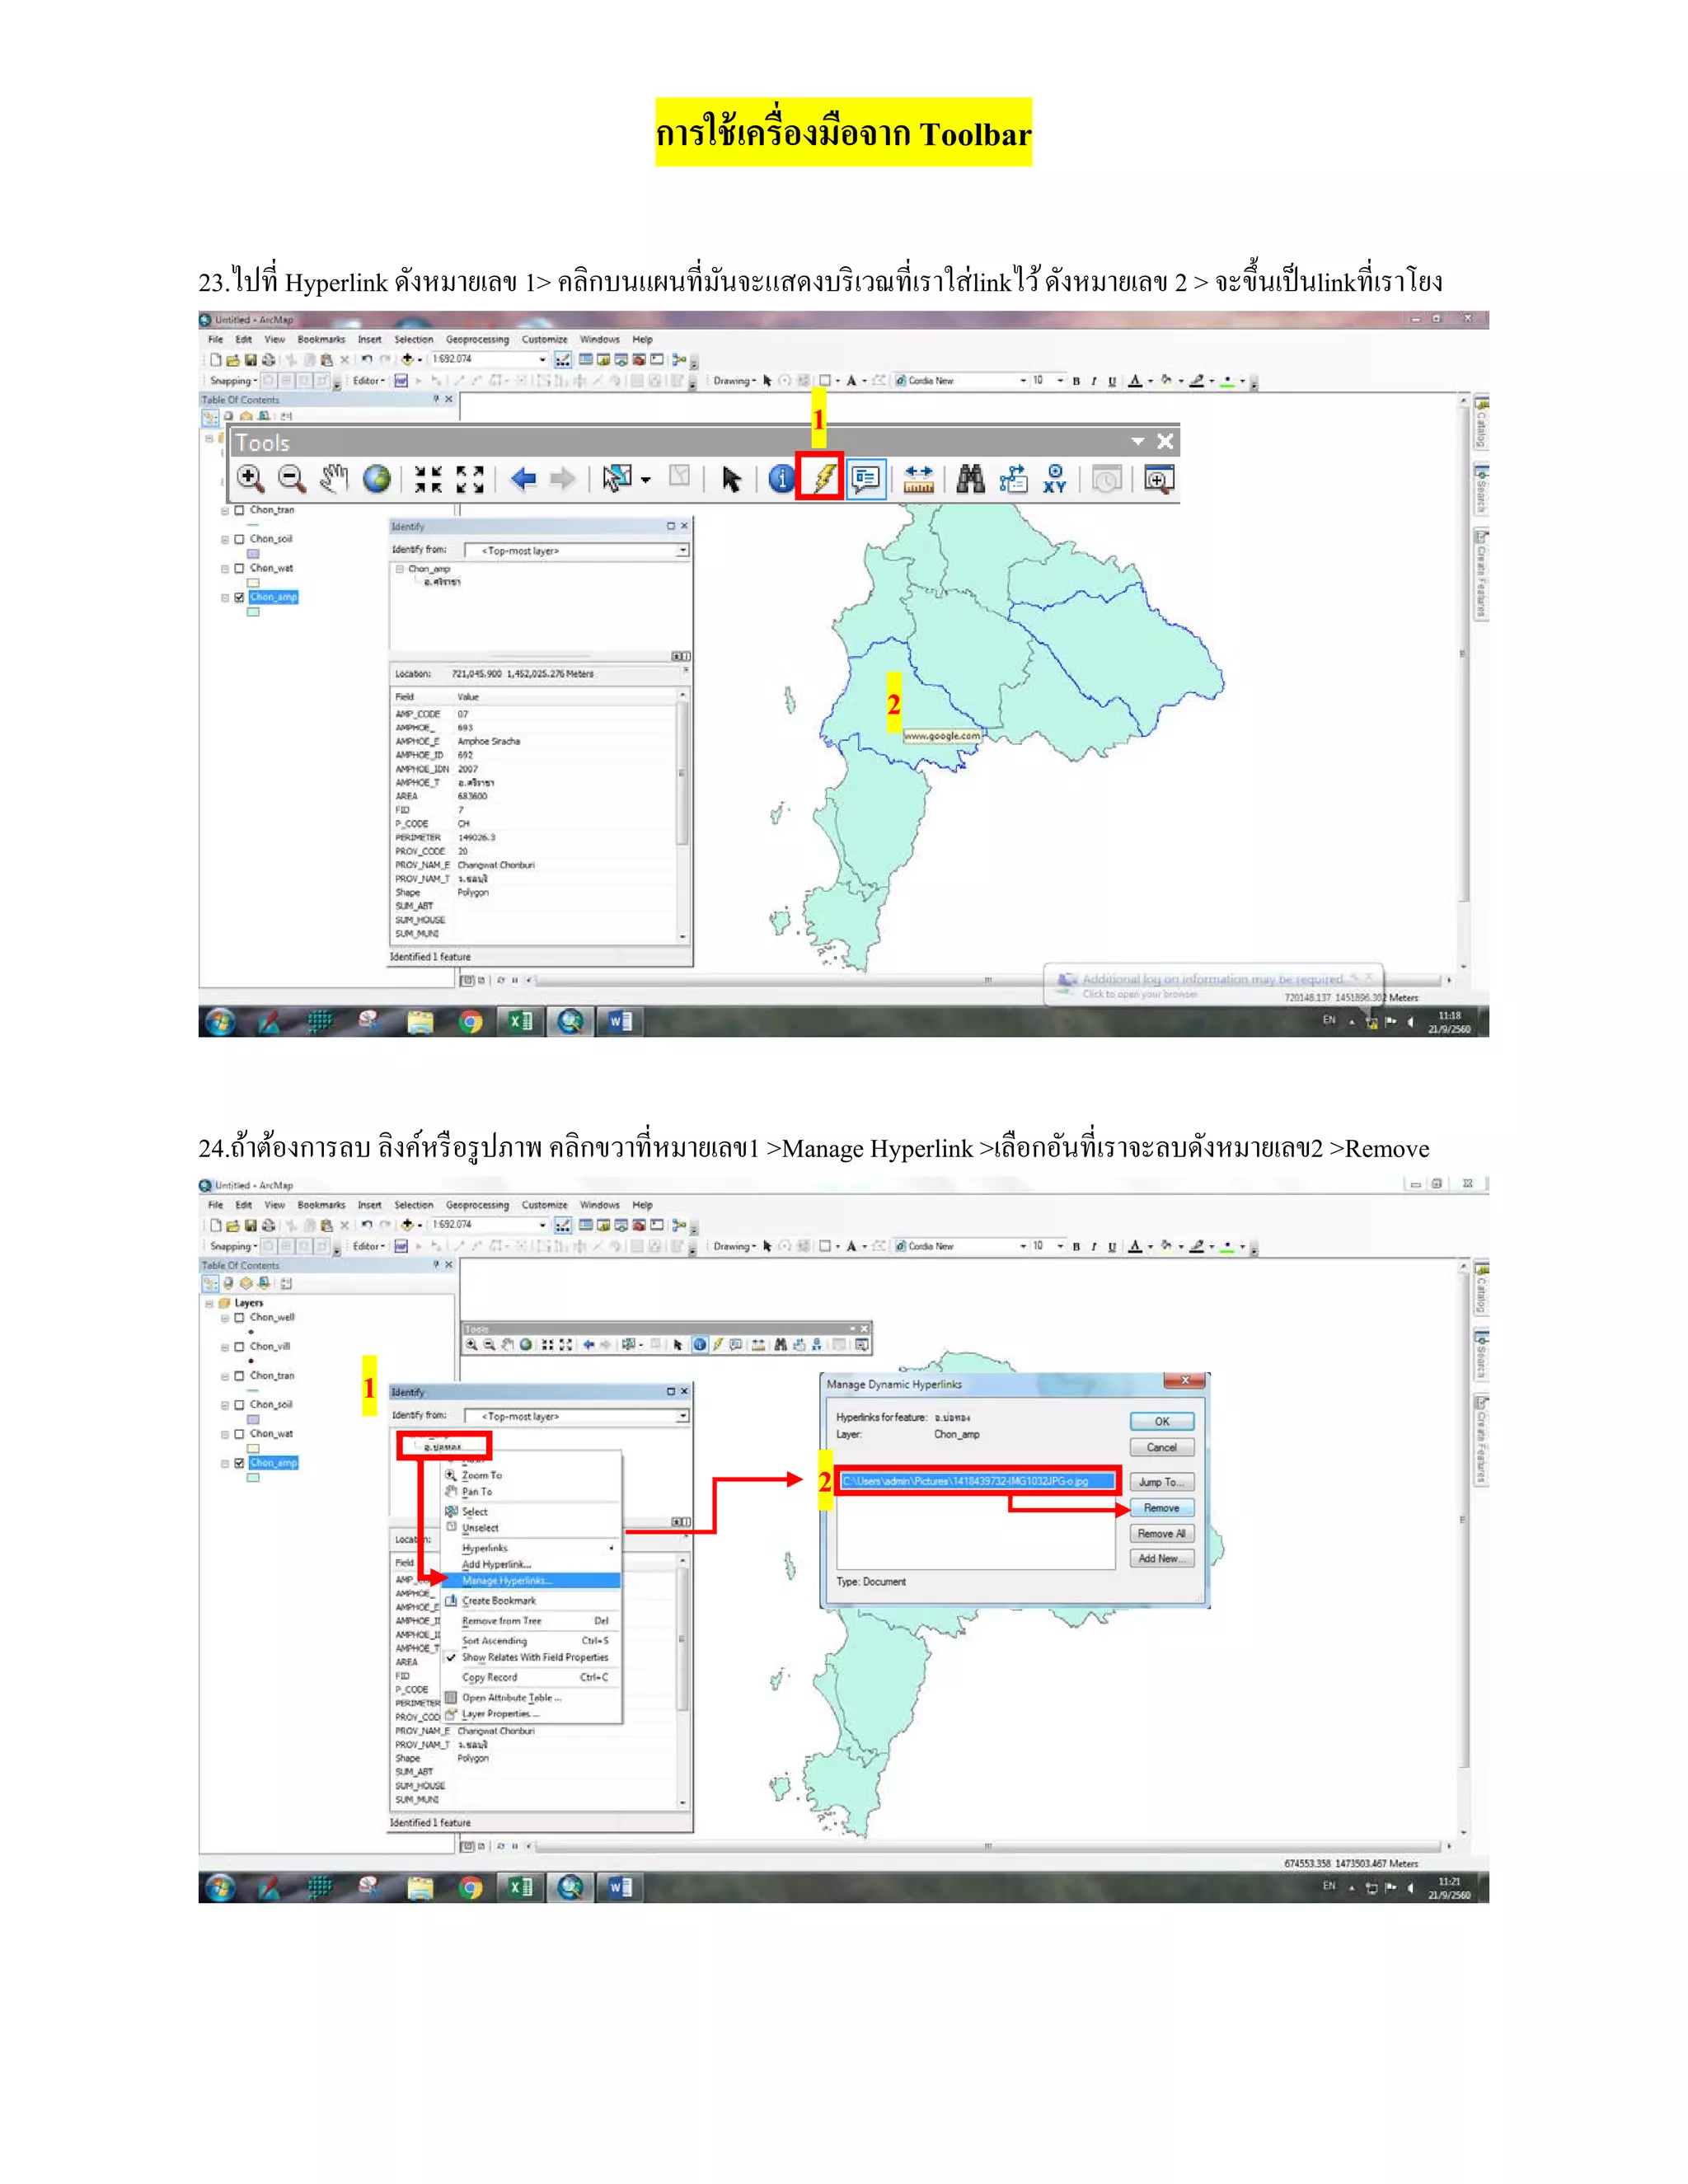Viewport: 1688px width, 2184px height.
Task: Click Fixed Zoom In arrows in enlarged Tools bar
Action: pos(428,479)
